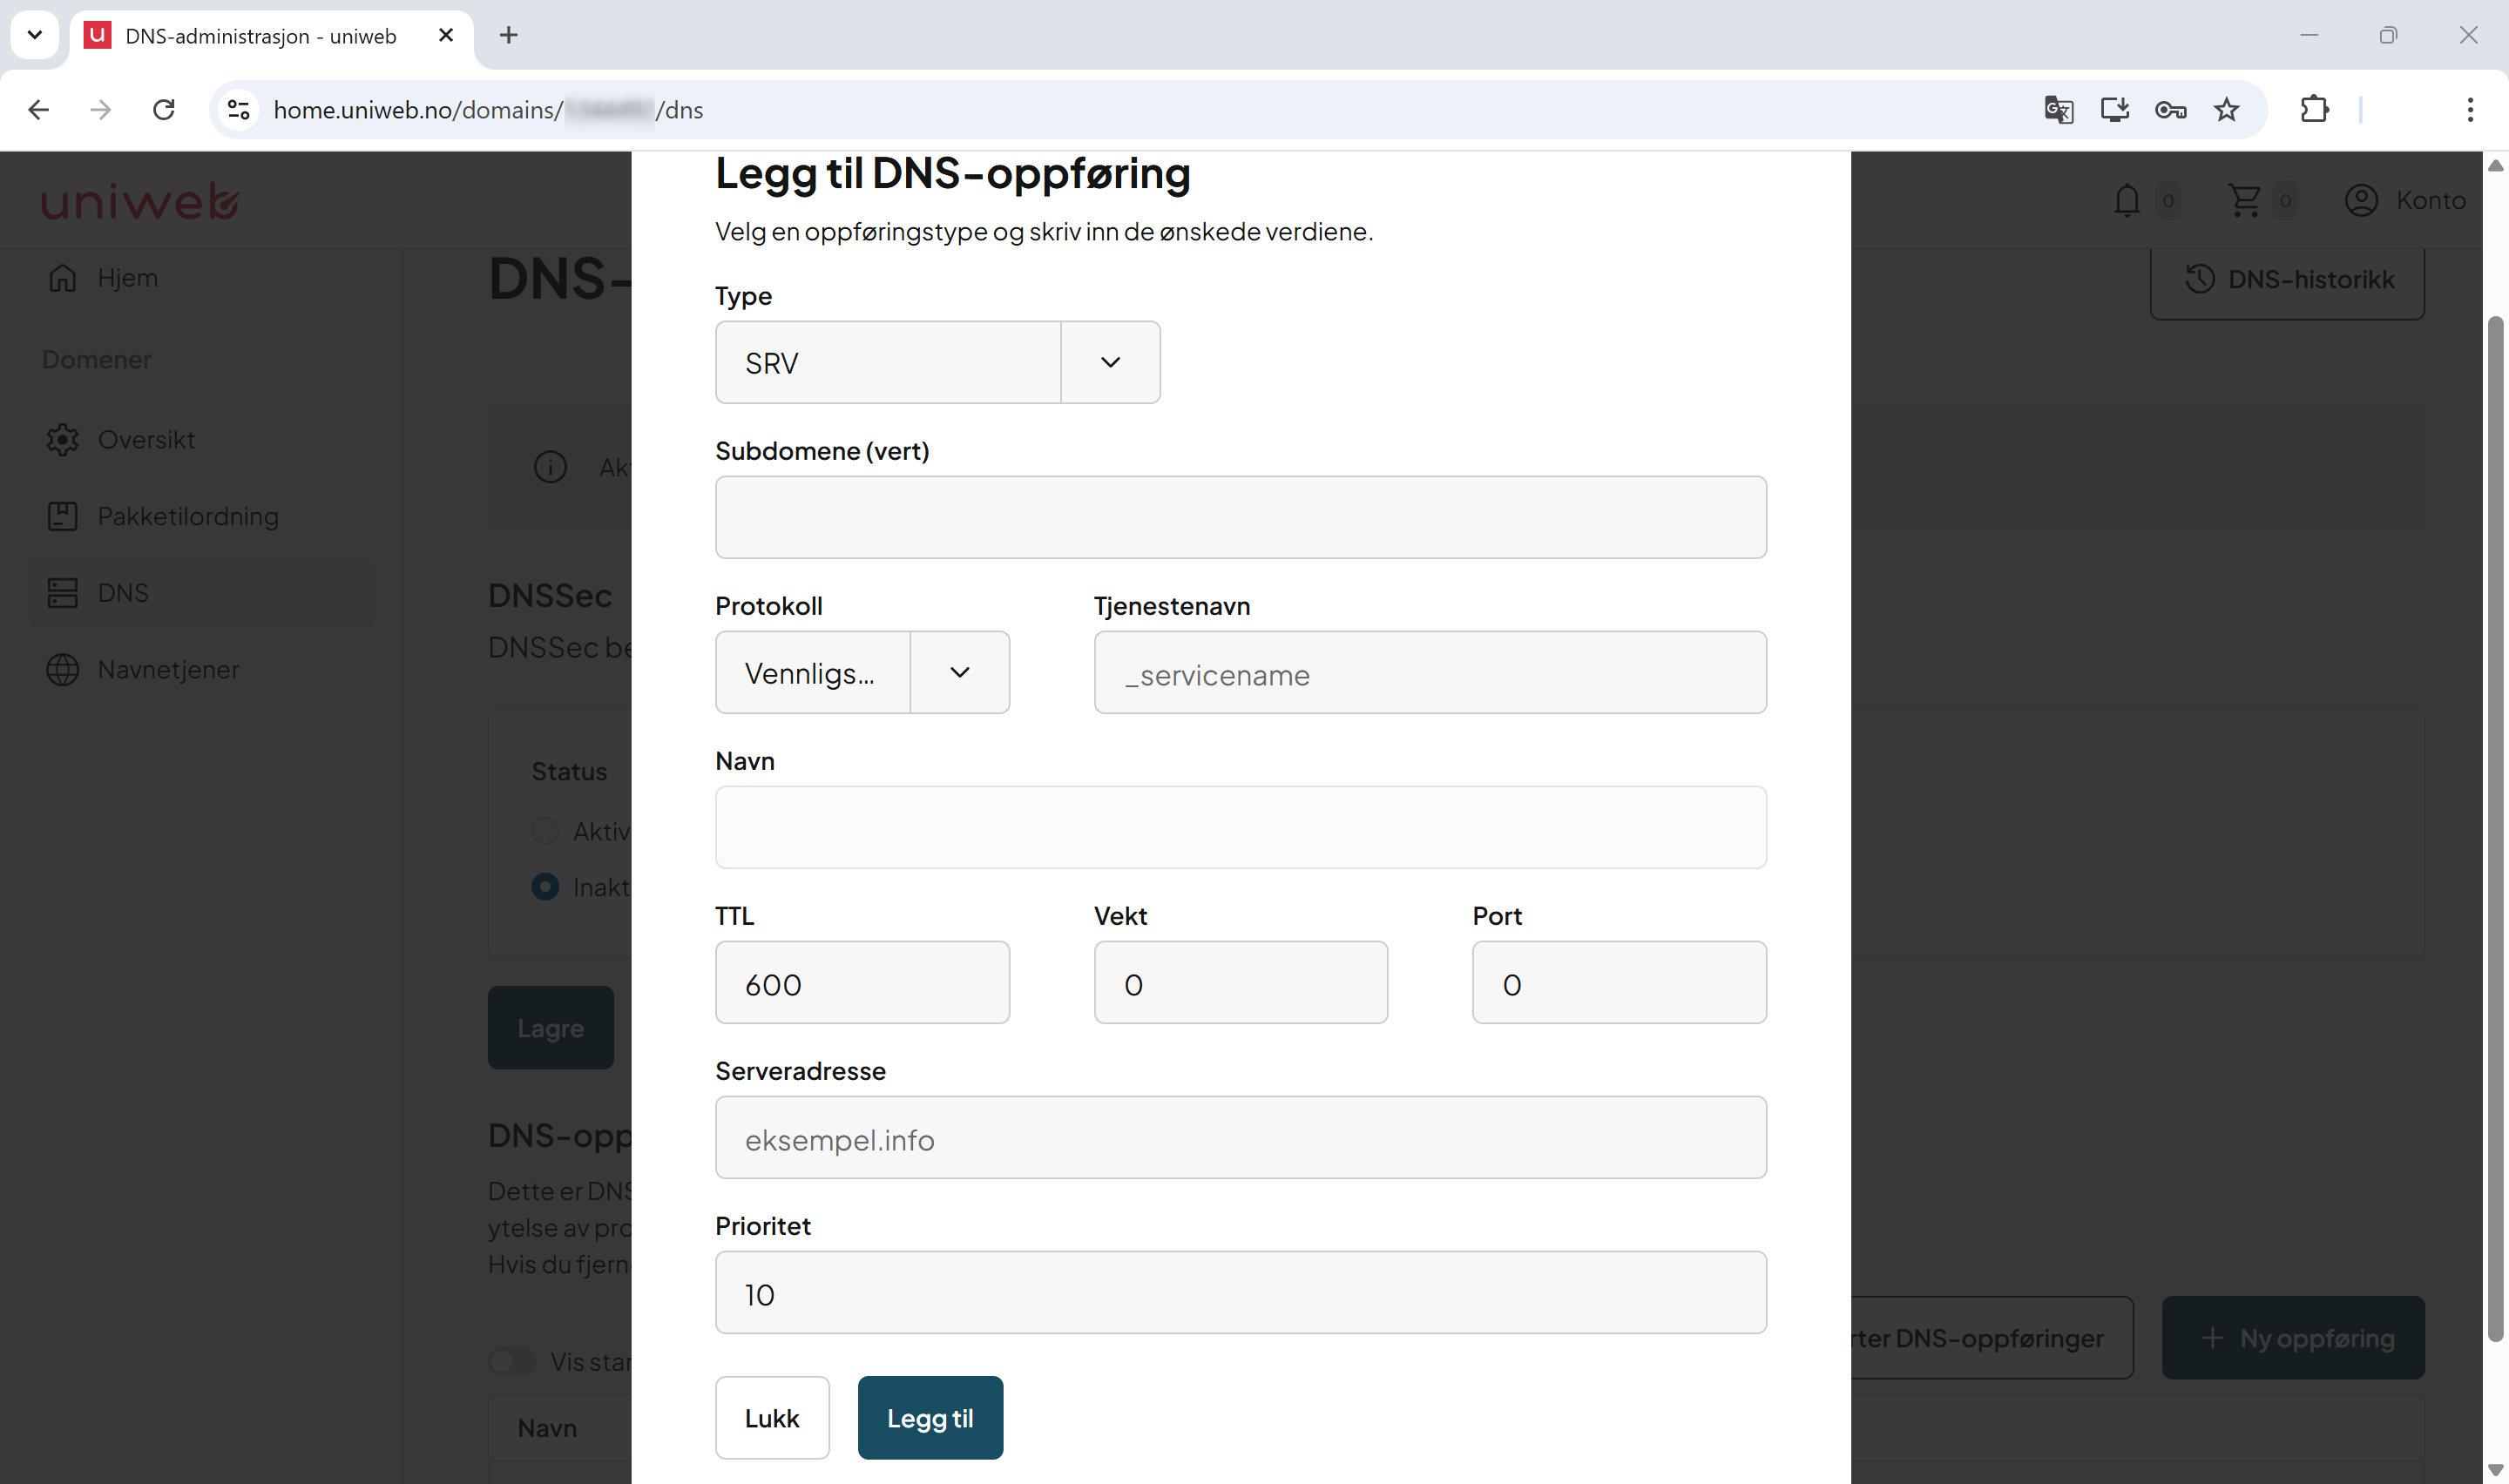
Task: Click the install app icon
Action: 2114,109
